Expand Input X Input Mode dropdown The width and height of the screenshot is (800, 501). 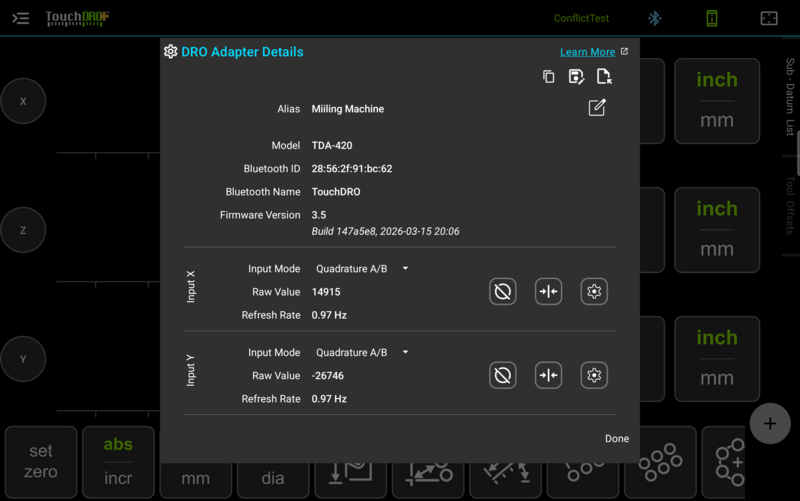point(362,269)
